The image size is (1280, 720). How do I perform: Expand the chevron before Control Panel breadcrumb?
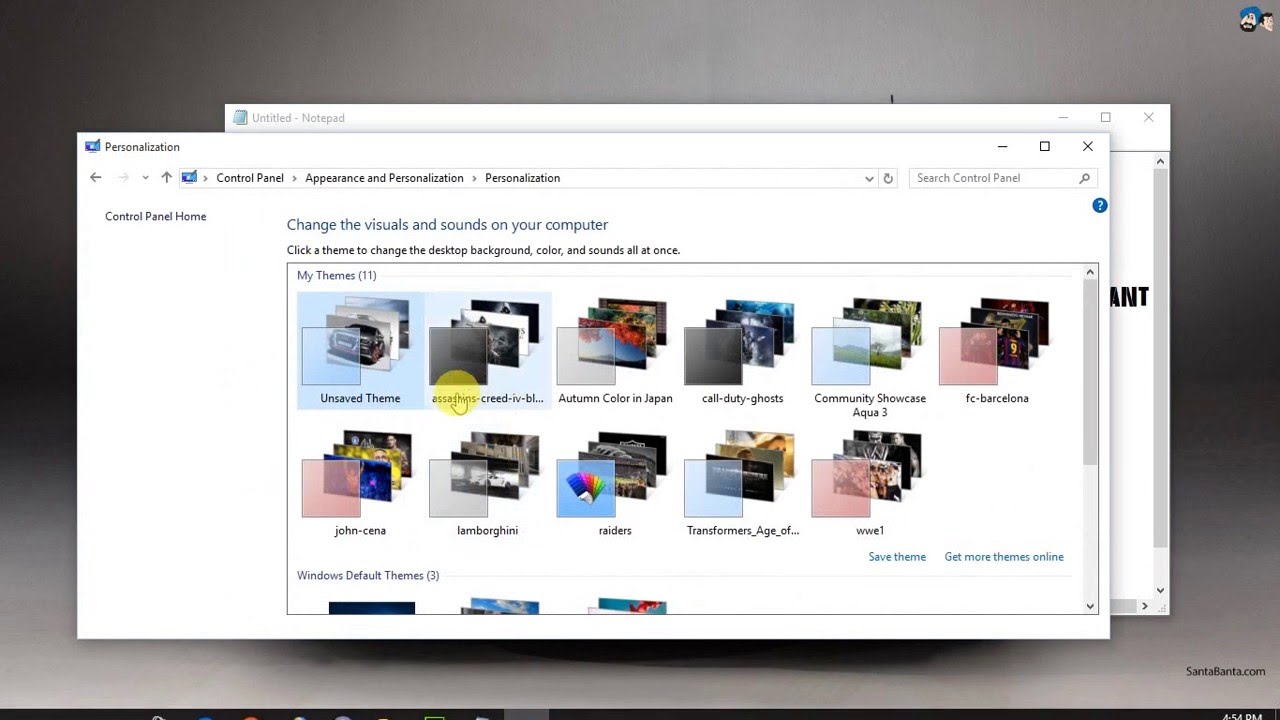(x=206, y=178)
